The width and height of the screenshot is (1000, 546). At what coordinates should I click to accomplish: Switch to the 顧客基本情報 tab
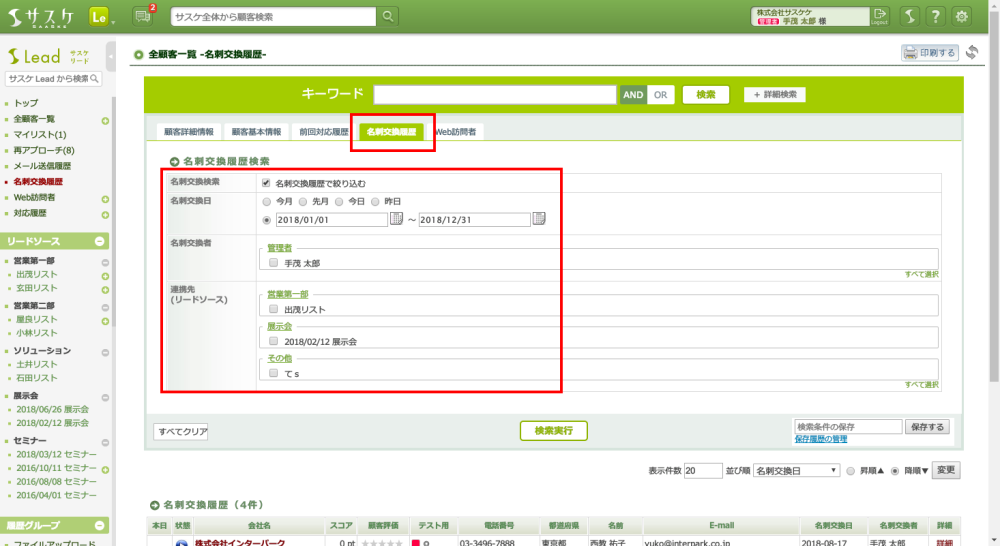[256, 131]
